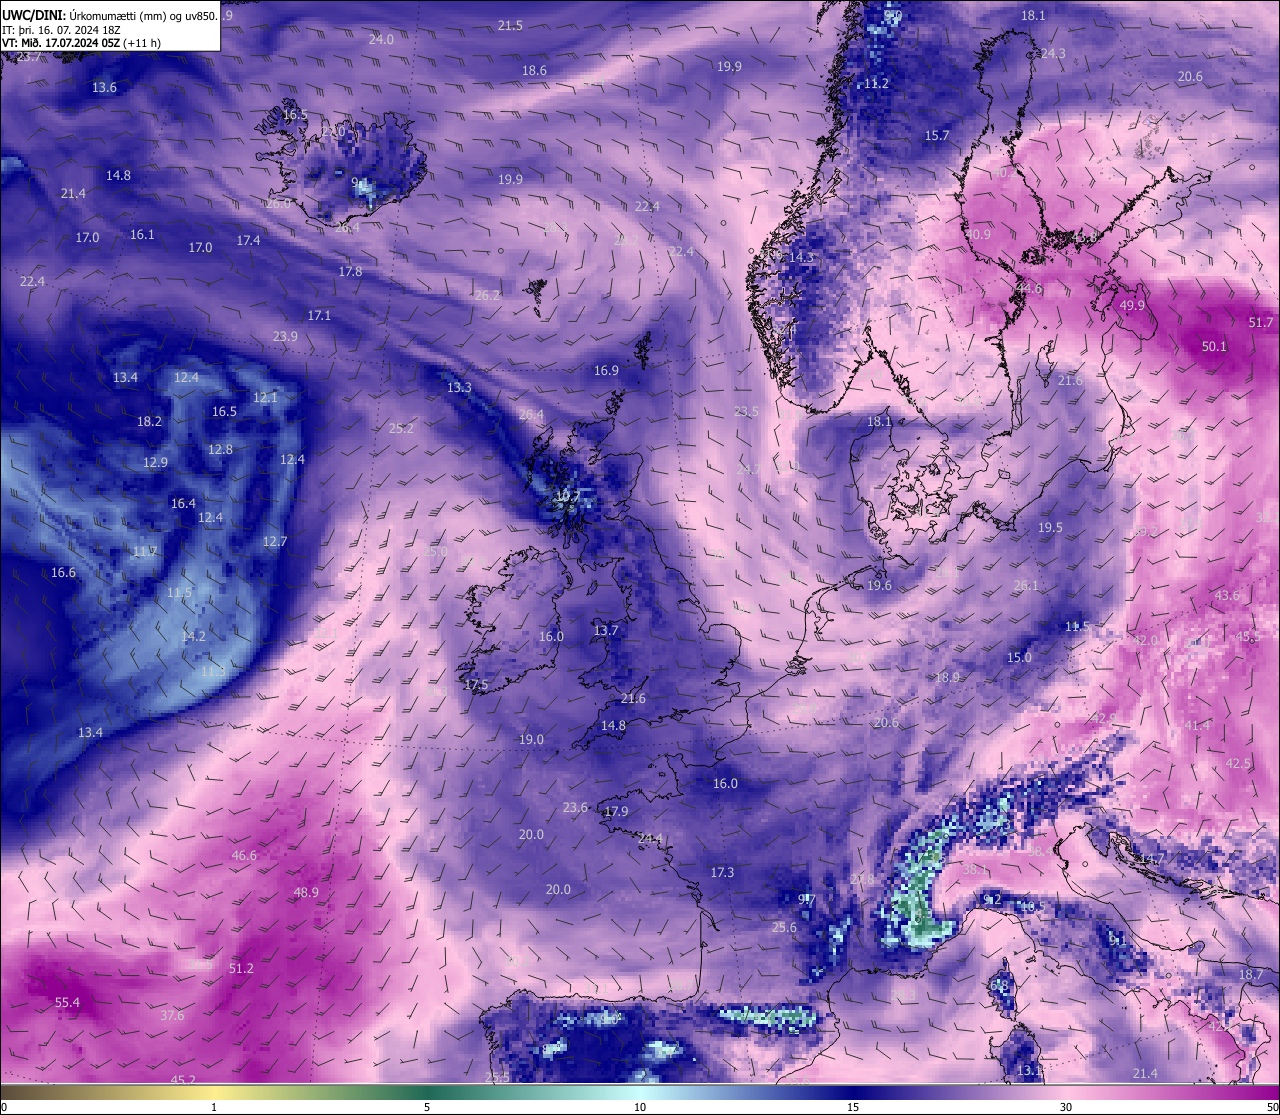1280x1115 pixels.
Task: Click the map value '15.0'
Action: (1019, 657)
